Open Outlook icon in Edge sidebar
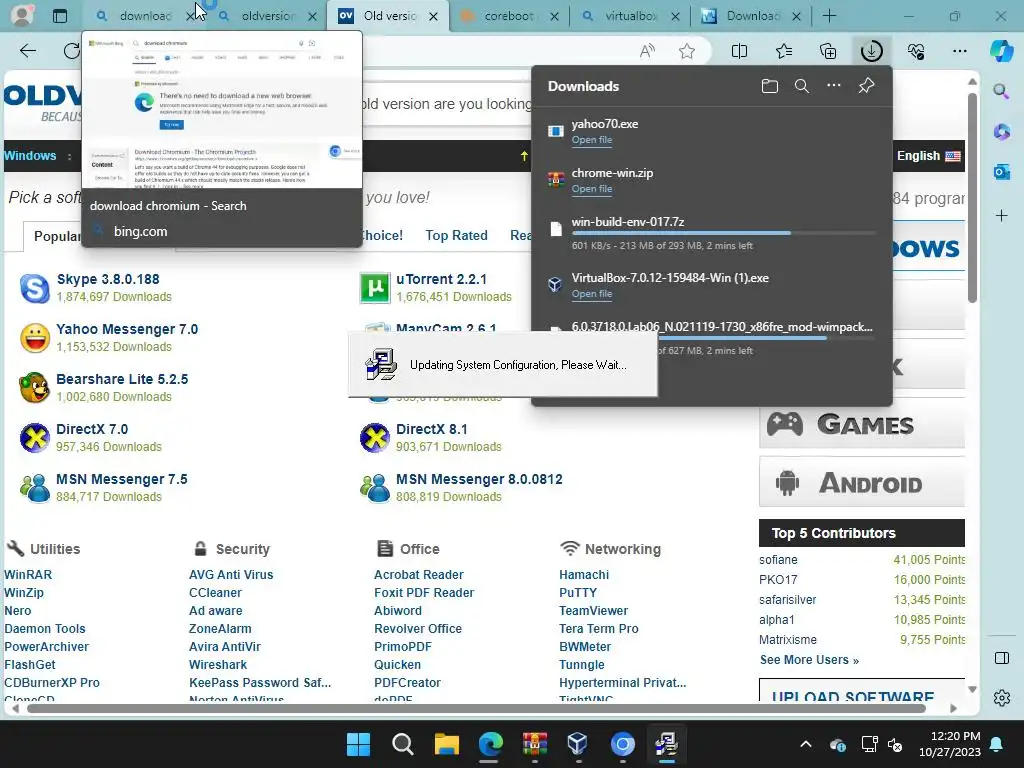This screenshot has height=768, width=1024. [1001, 172]
